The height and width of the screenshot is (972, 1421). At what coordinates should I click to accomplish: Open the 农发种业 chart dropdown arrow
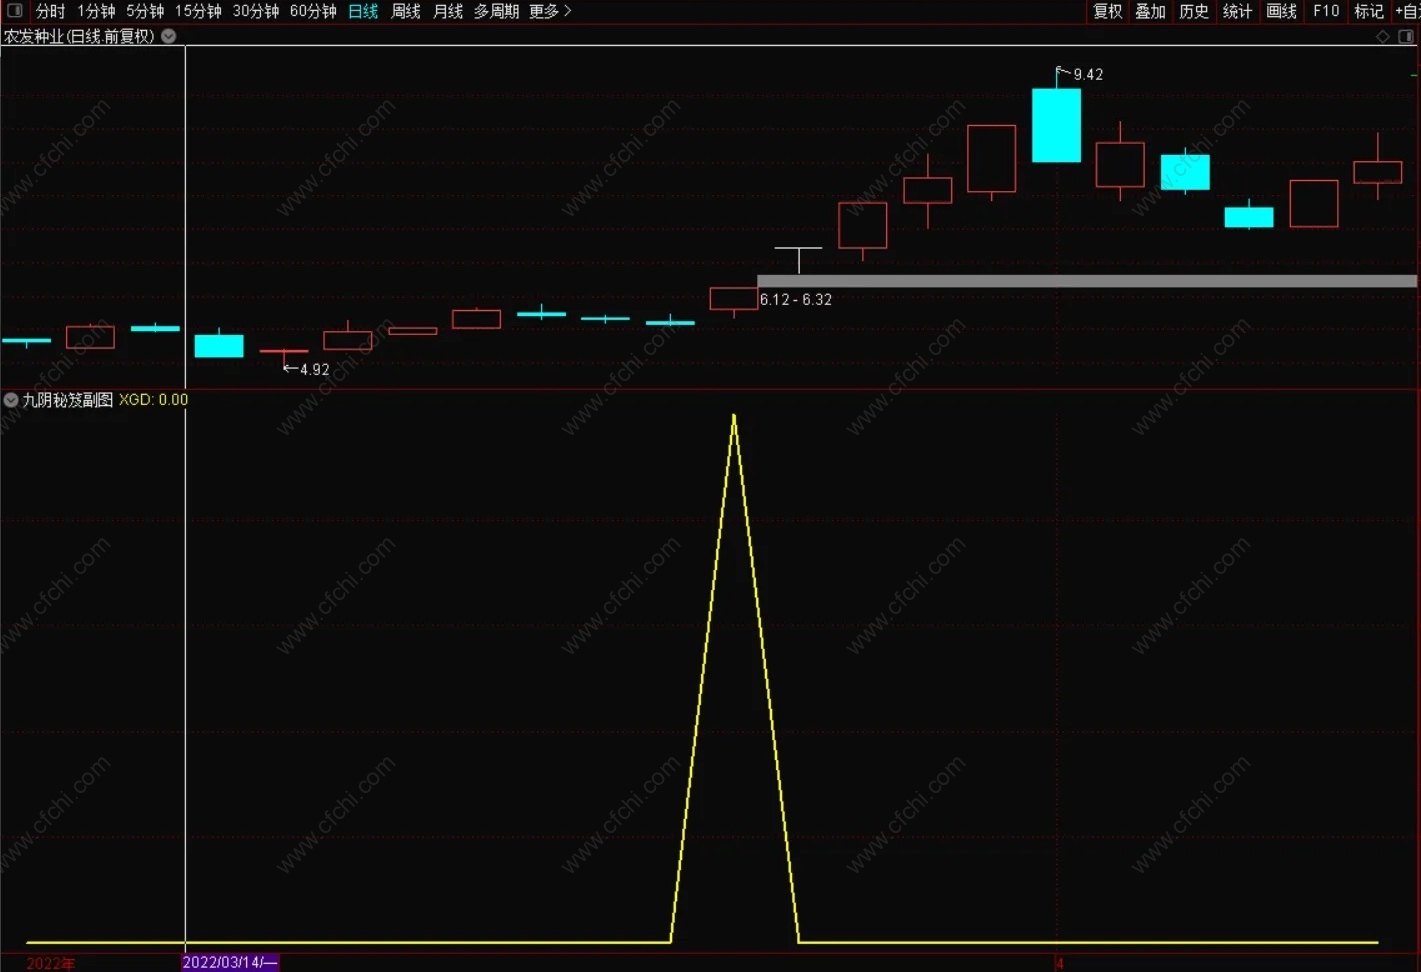[x=169, y=36]
